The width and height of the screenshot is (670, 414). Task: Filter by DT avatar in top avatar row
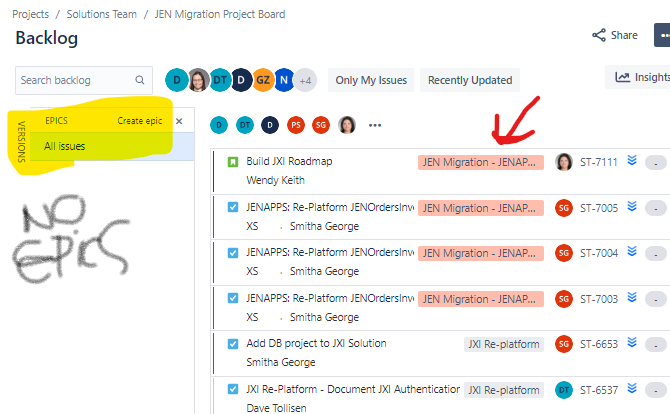coord(220,80)
